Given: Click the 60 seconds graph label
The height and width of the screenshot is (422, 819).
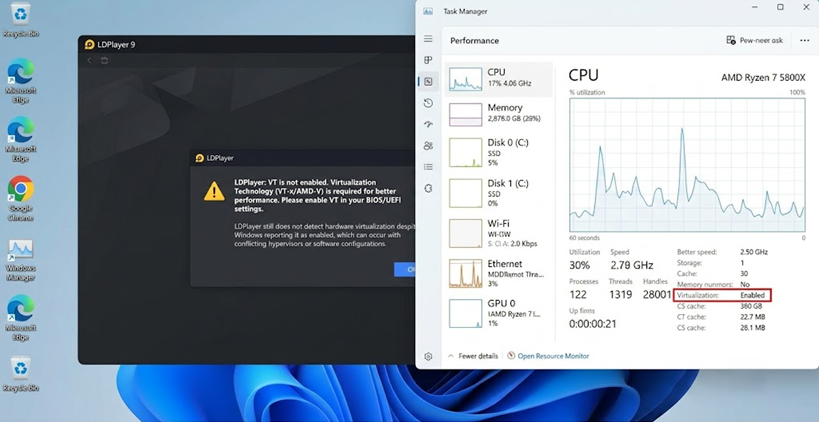Looking at the screenshot, I should click(x=584, y=238).
